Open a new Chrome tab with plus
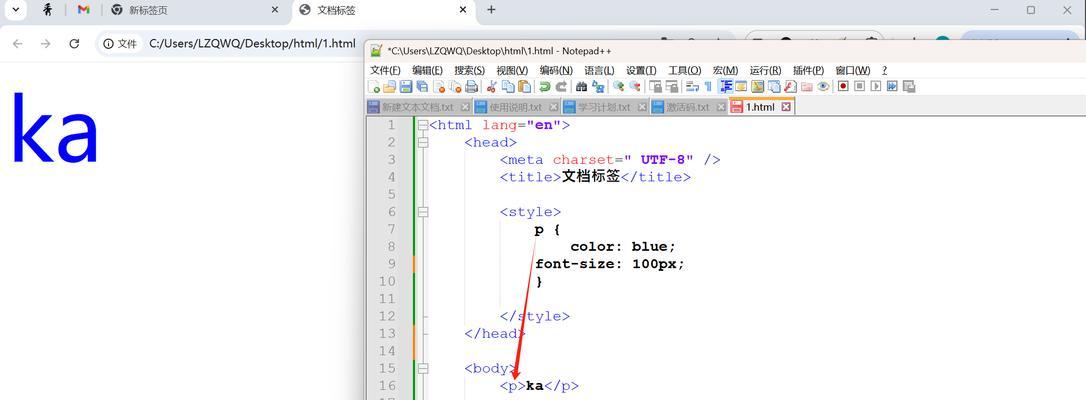1086x400 pixels. (x=491, y=10)
